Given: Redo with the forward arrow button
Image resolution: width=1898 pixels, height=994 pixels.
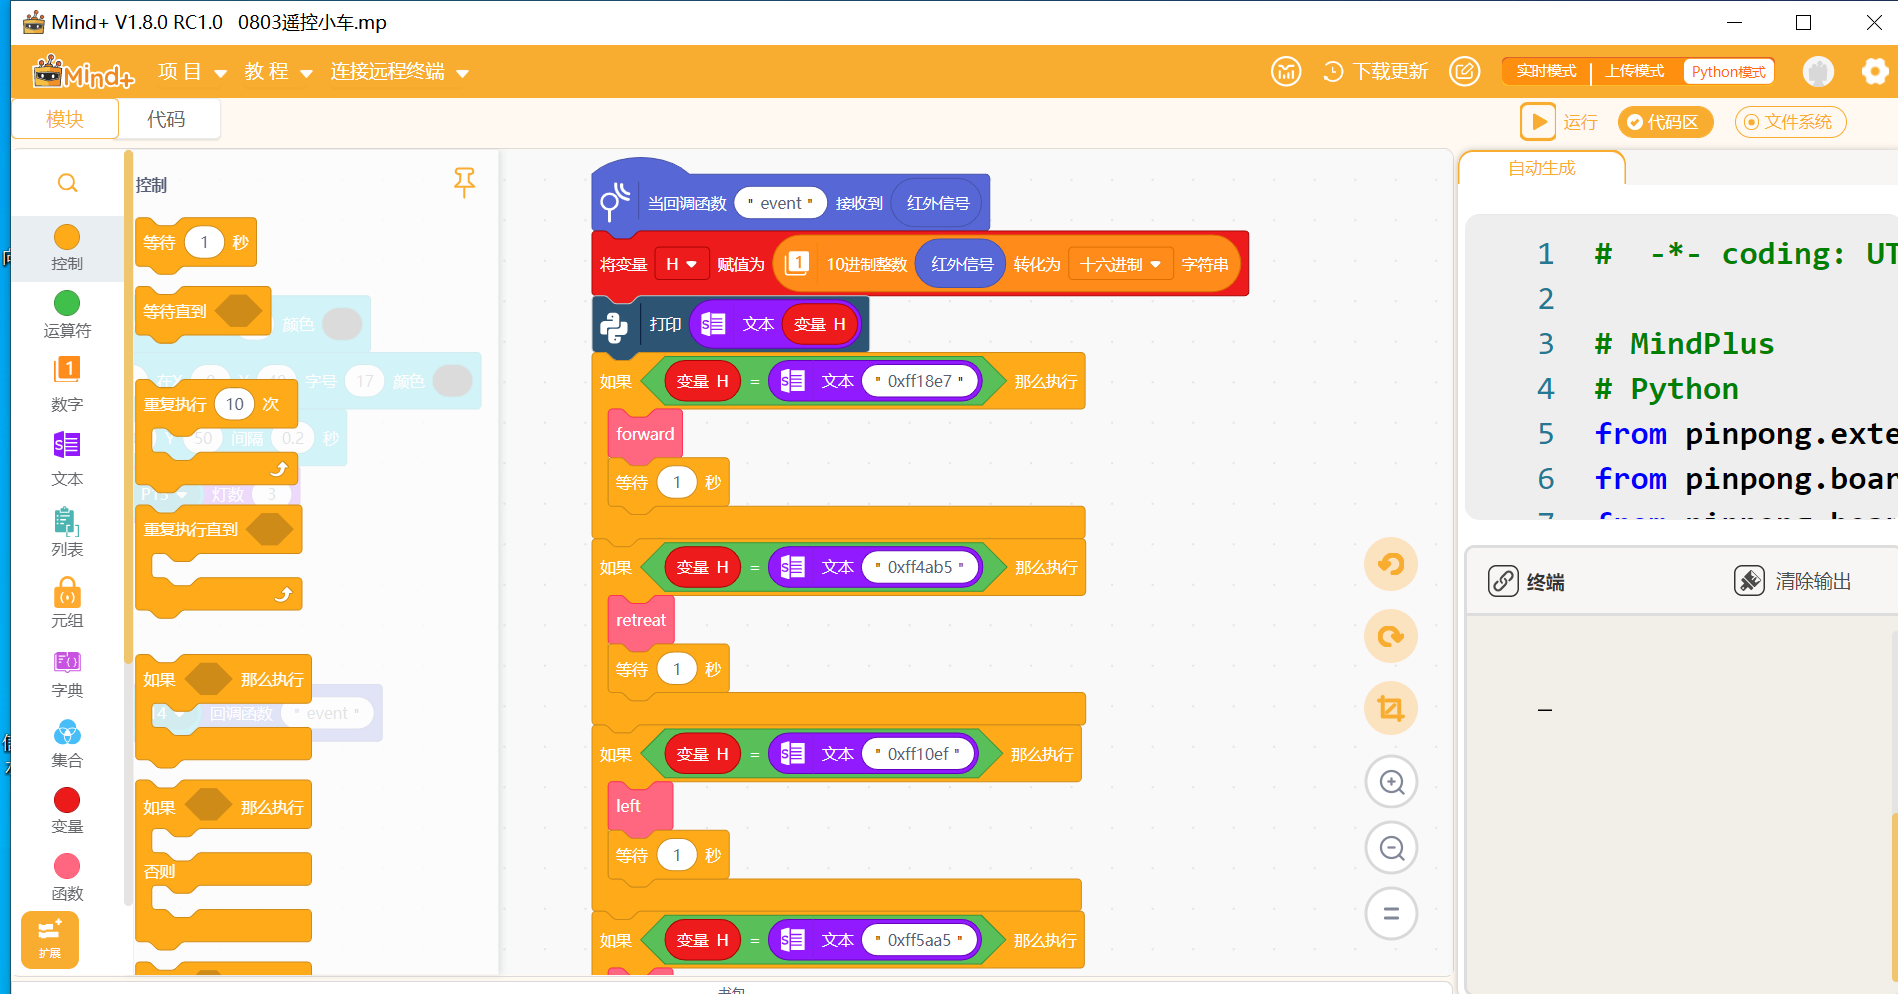Looking at the screenshot, I should (1391, 636).
